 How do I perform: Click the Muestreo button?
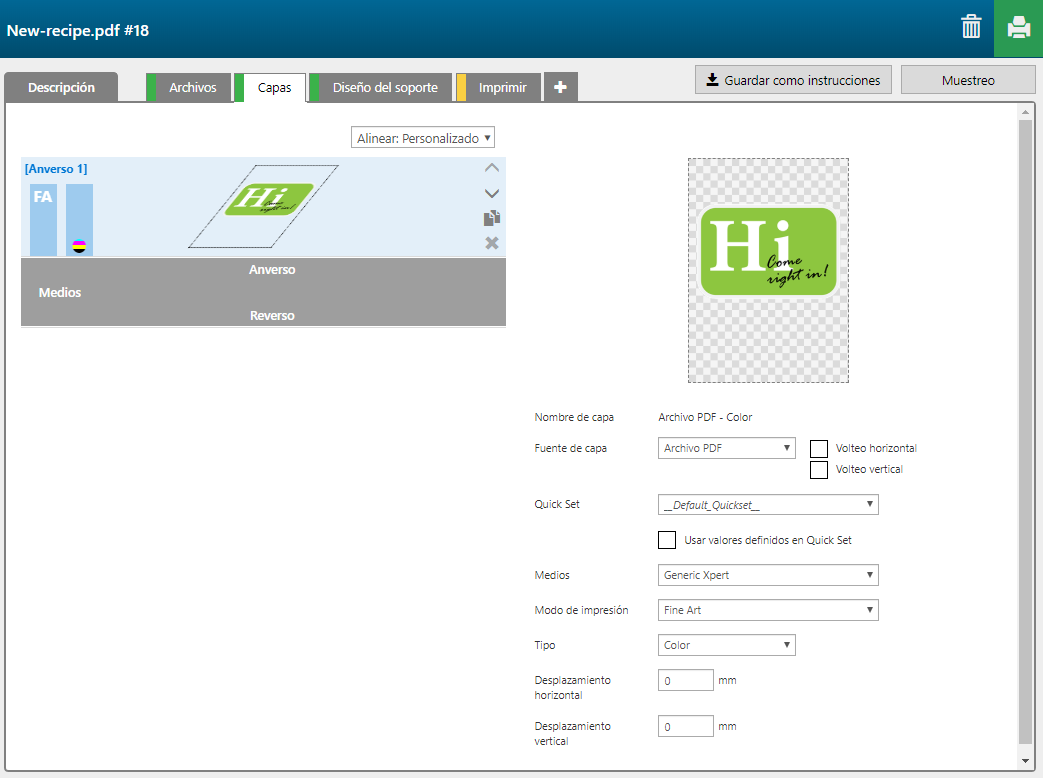(968, 80)
